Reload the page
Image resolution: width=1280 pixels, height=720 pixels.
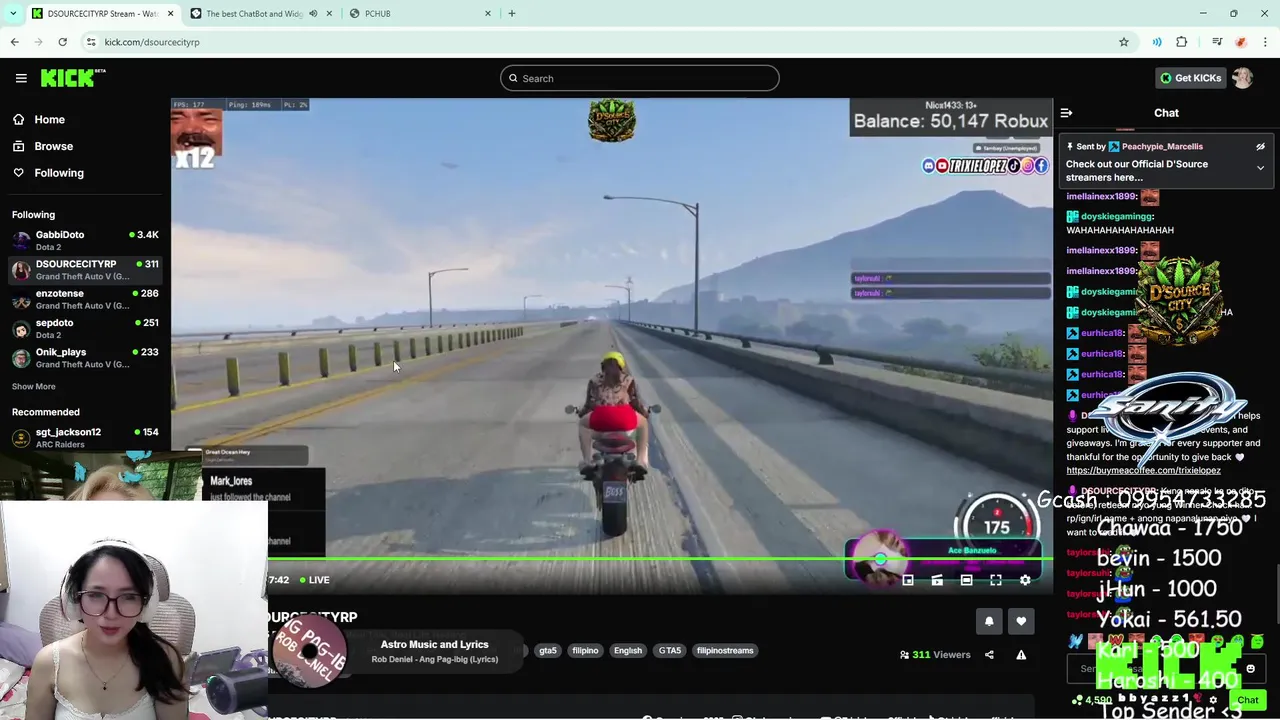tap(62, 42)
